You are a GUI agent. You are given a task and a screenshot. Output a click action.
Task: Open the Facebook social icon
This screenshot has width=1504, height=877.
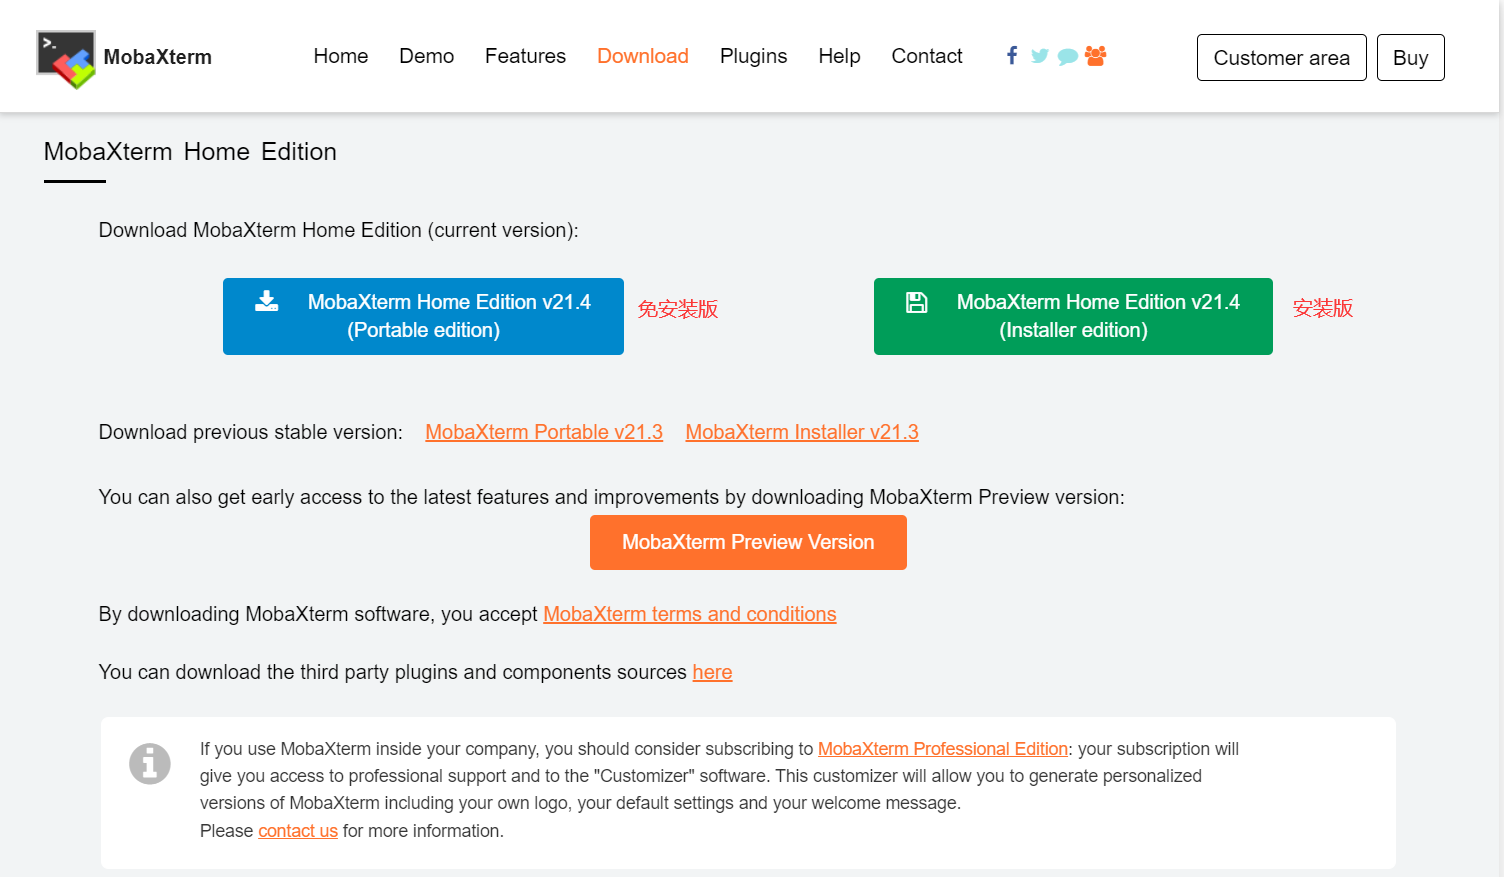click(1012, 56)
